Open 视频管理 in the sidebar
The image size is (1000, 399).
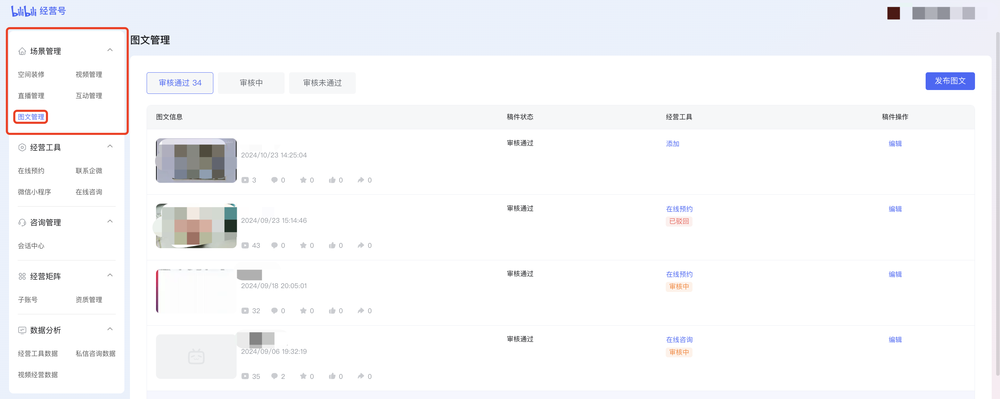pos(89,75)
